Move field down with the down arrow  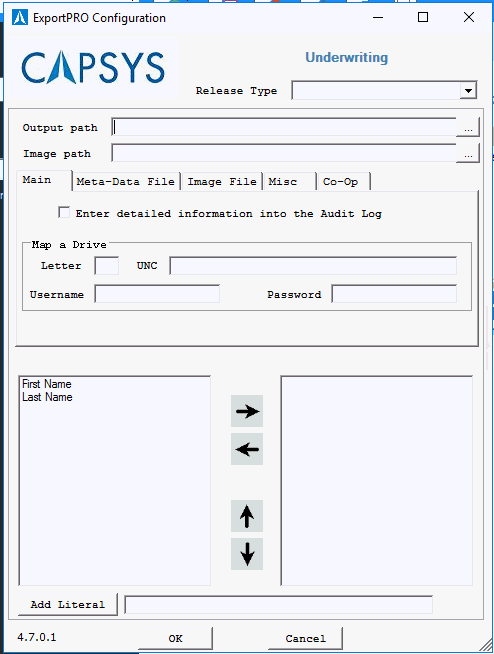(x=247, y=554)
